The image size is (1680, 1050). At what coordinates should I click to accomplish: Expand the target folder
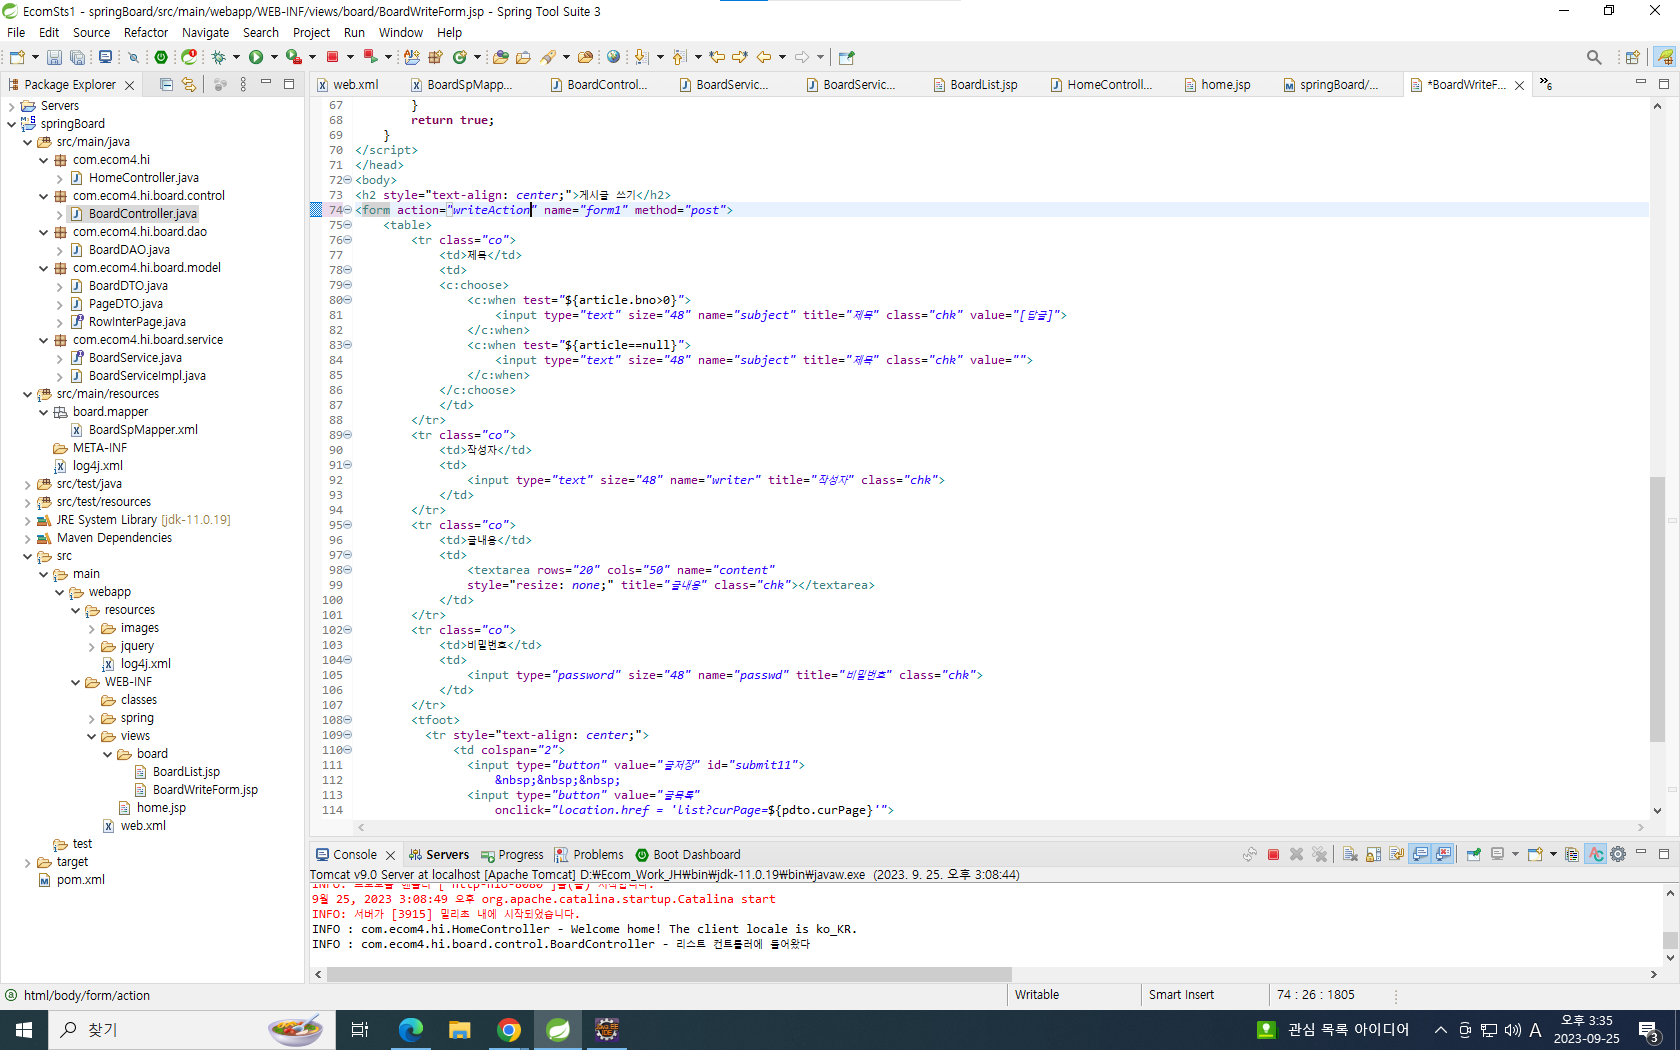tap(28, 862)
